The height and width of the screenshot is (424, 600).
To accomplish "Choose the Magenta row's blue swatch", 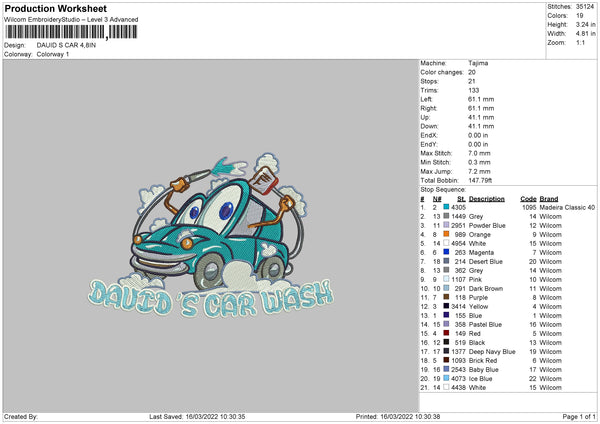I will (446, 252).
